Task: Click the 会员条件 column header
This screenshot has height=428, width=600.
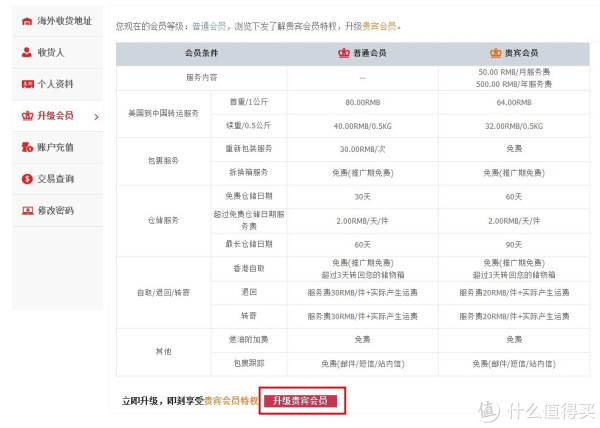Action: [201, 53]
